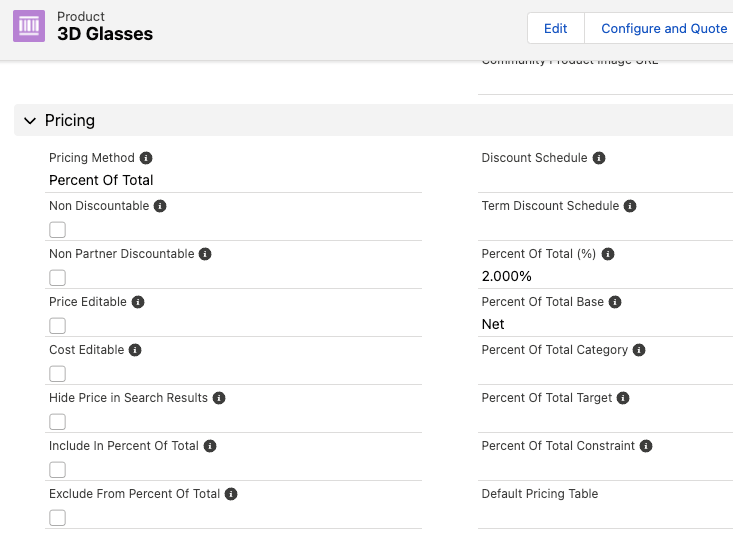This screenshot has height=535, width=733.
Task: Click the 2.000% Percent Of Total value
Action: click(507, 276)
